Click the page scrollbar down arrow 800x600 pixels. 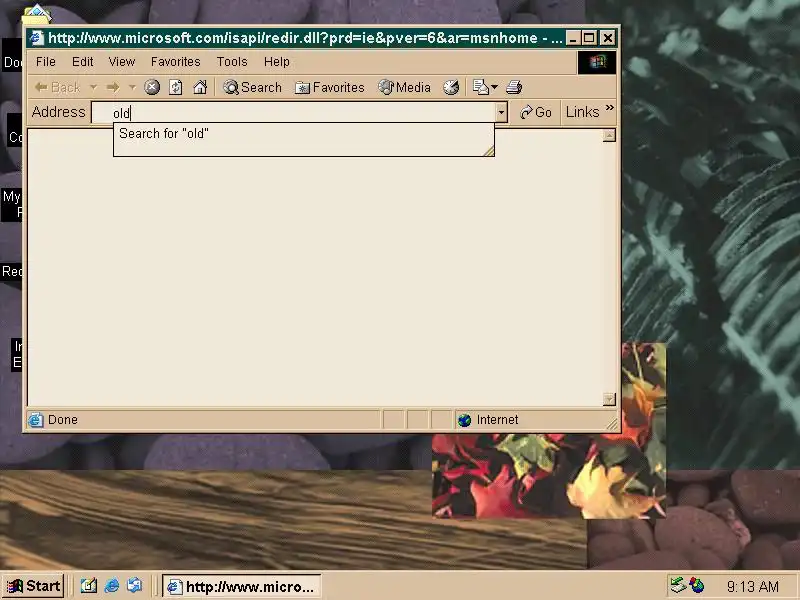[x=609, y=399]
